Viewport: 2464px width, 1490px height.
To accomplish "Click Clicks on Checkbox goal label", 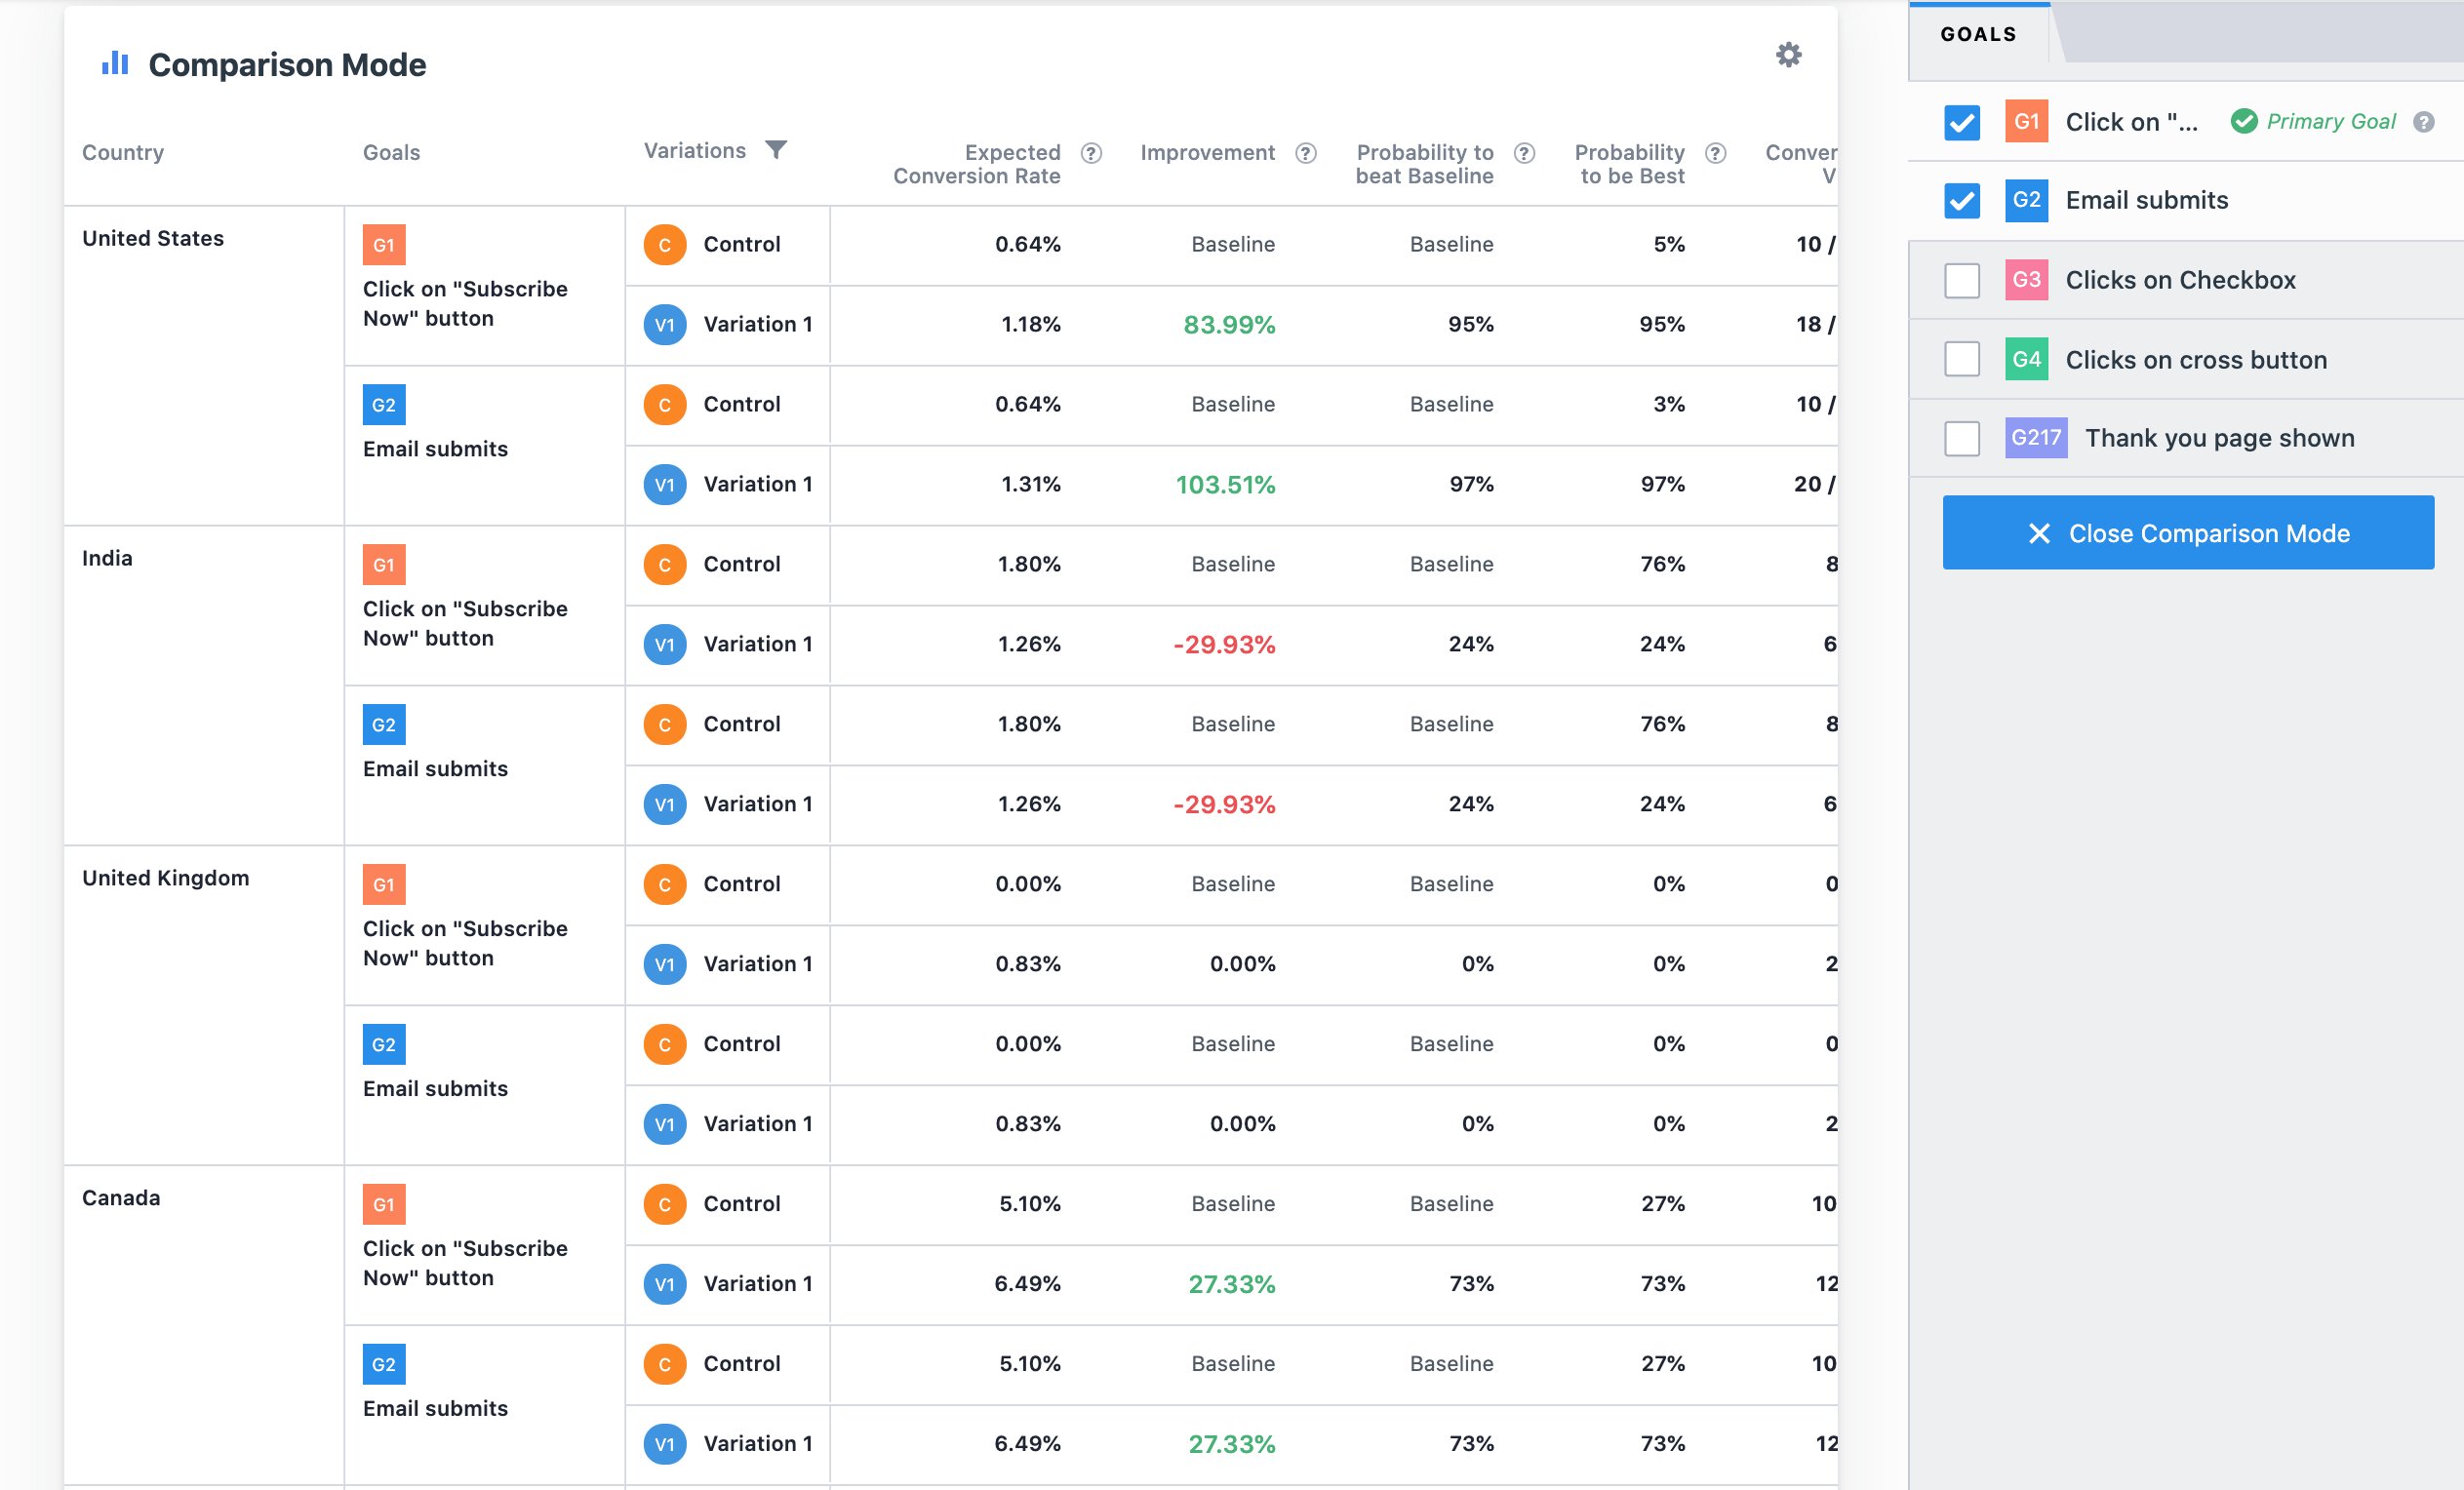I will point(2180,280).
